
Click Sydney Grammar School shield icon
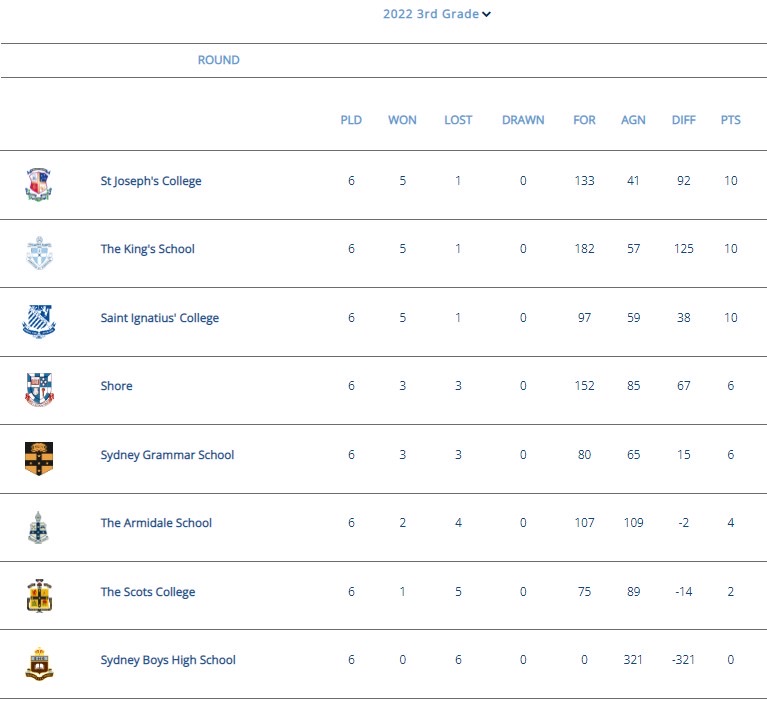click(39, 458)
